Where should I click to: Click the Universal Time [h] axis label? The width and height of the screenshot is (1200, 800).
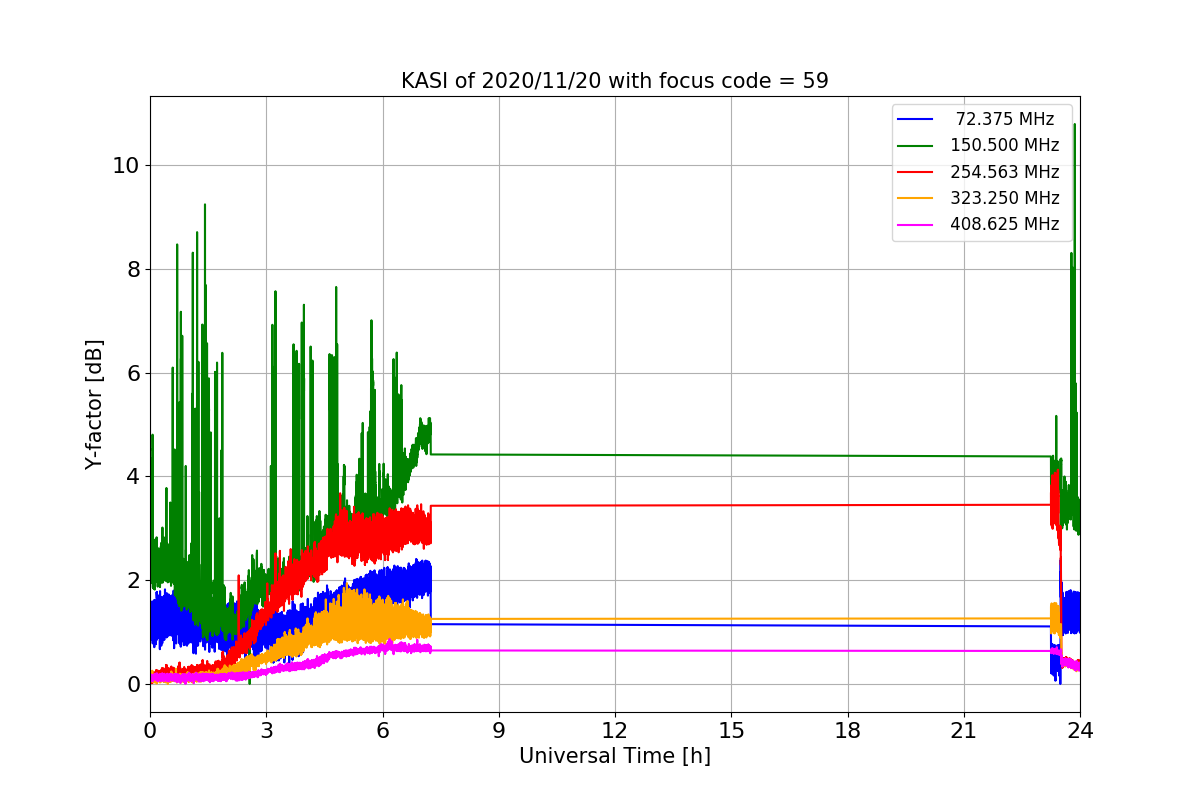point(615,757)
